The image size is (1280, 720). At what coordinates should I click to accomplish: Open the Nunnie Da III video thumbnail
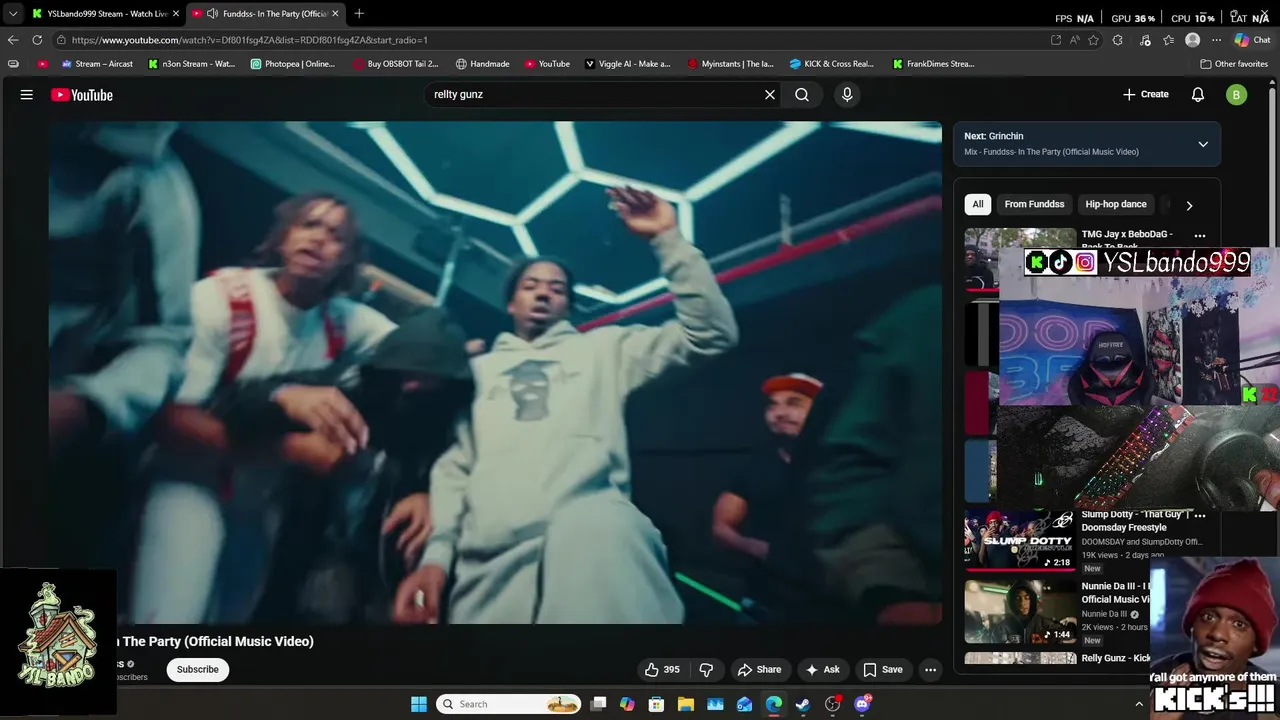coord(1020,612)
